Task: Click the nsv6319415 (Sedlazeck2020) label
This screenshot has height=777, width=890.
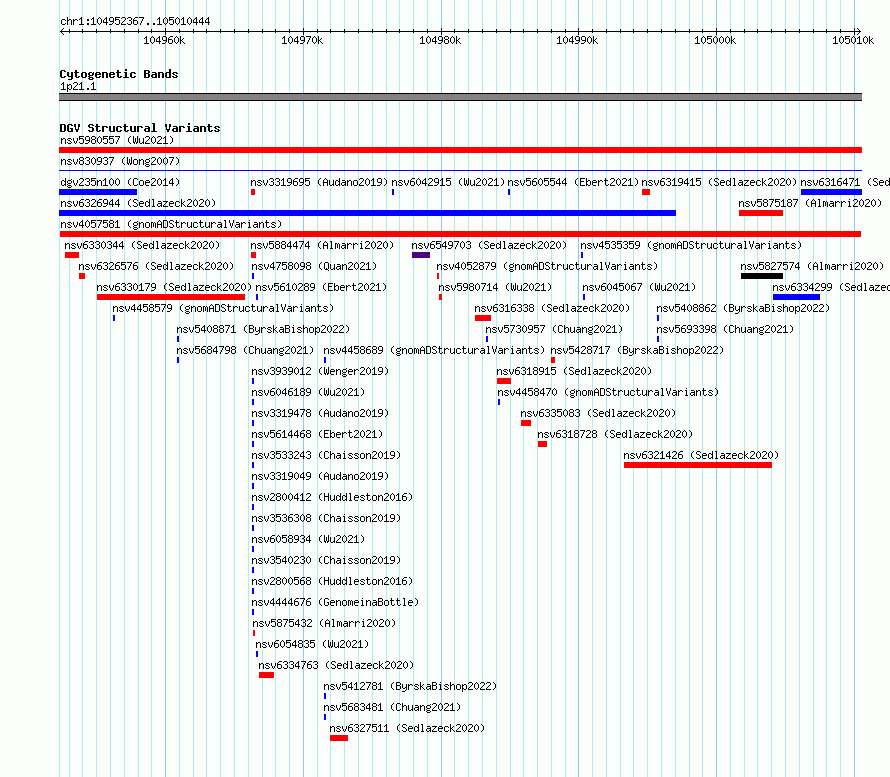Action: click(x=719, y=182)
